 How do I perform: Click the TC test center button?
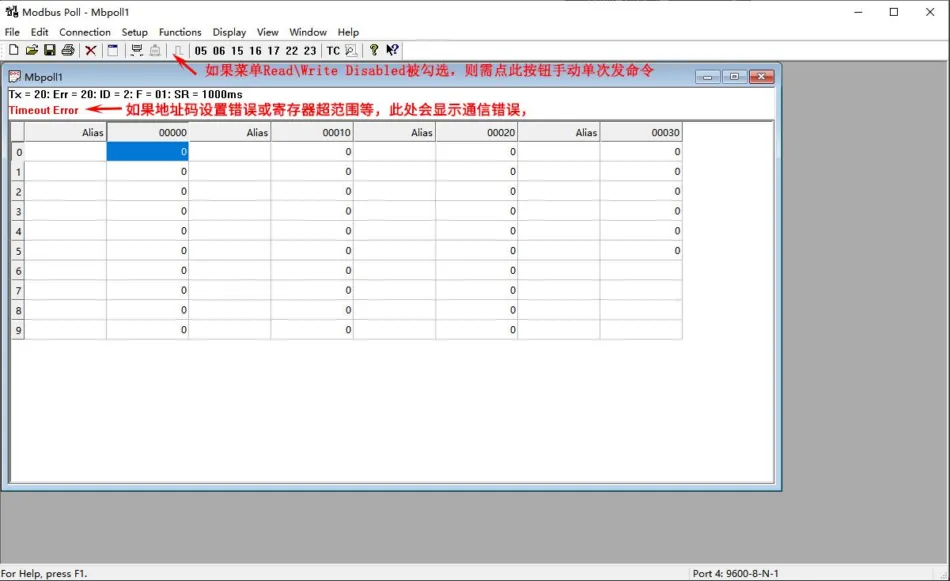coord(333,51)
